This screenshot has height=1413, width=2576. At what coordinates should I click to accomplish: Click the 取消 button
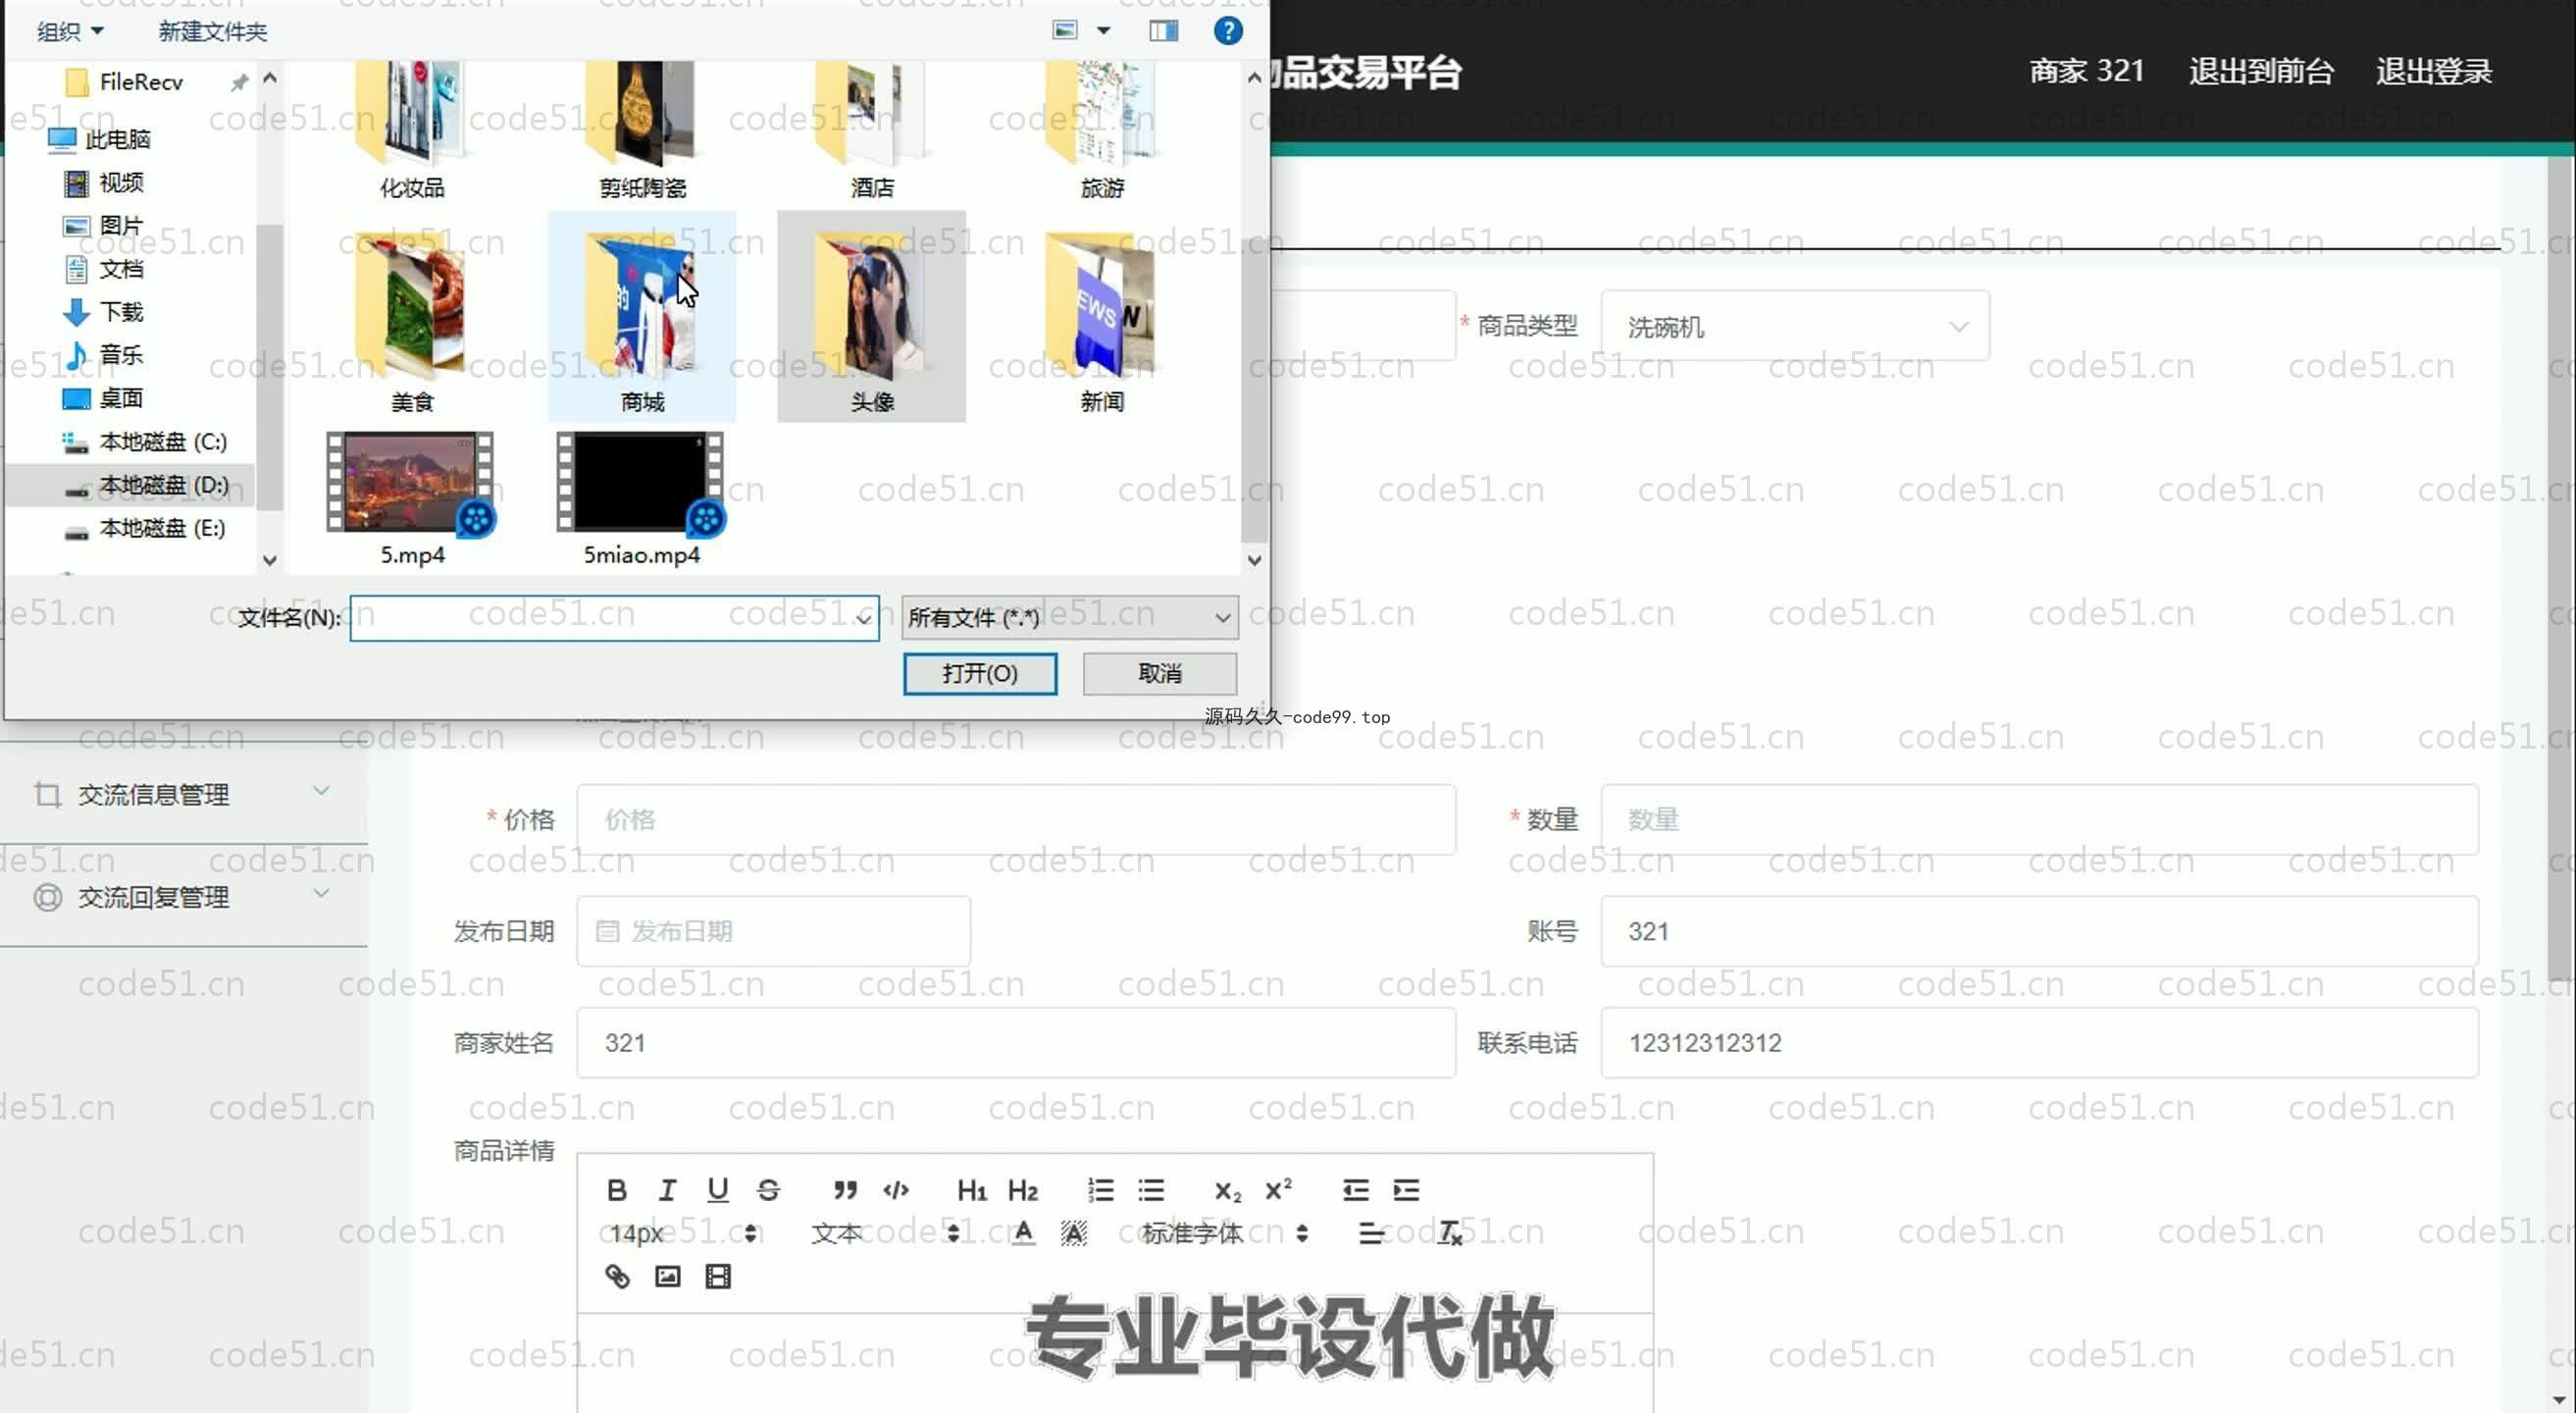coord(1159,673)
